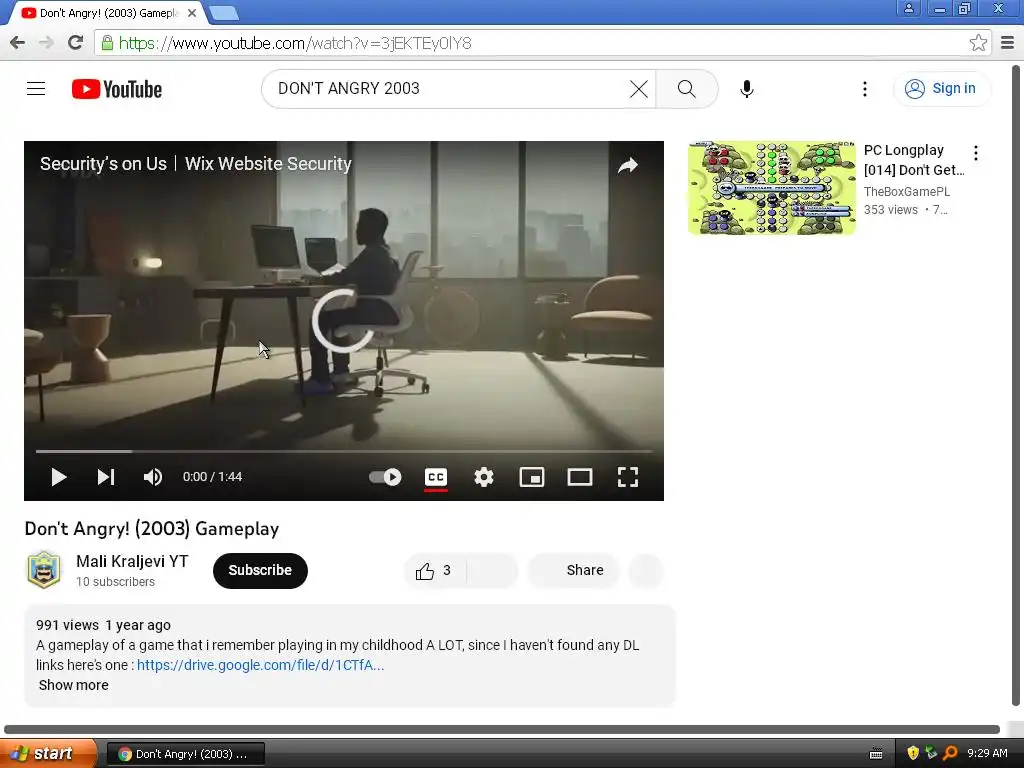Clear the search query text

pyautogui.click(x=639, y=89)
